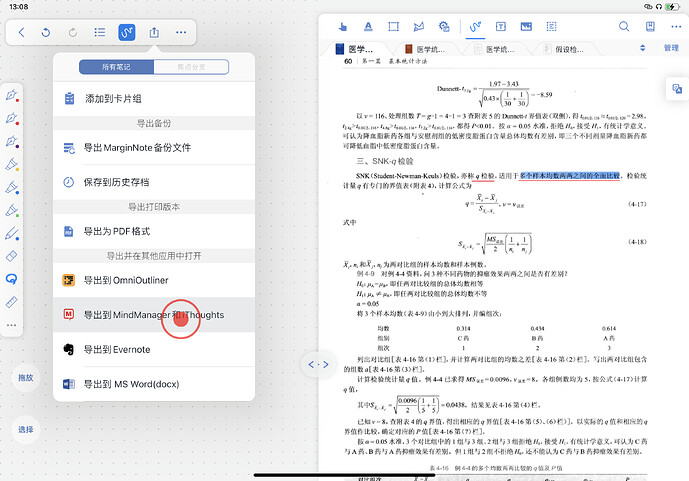
Task: Choose 导出MarginNote备份文件
Action: click(154, 148)
